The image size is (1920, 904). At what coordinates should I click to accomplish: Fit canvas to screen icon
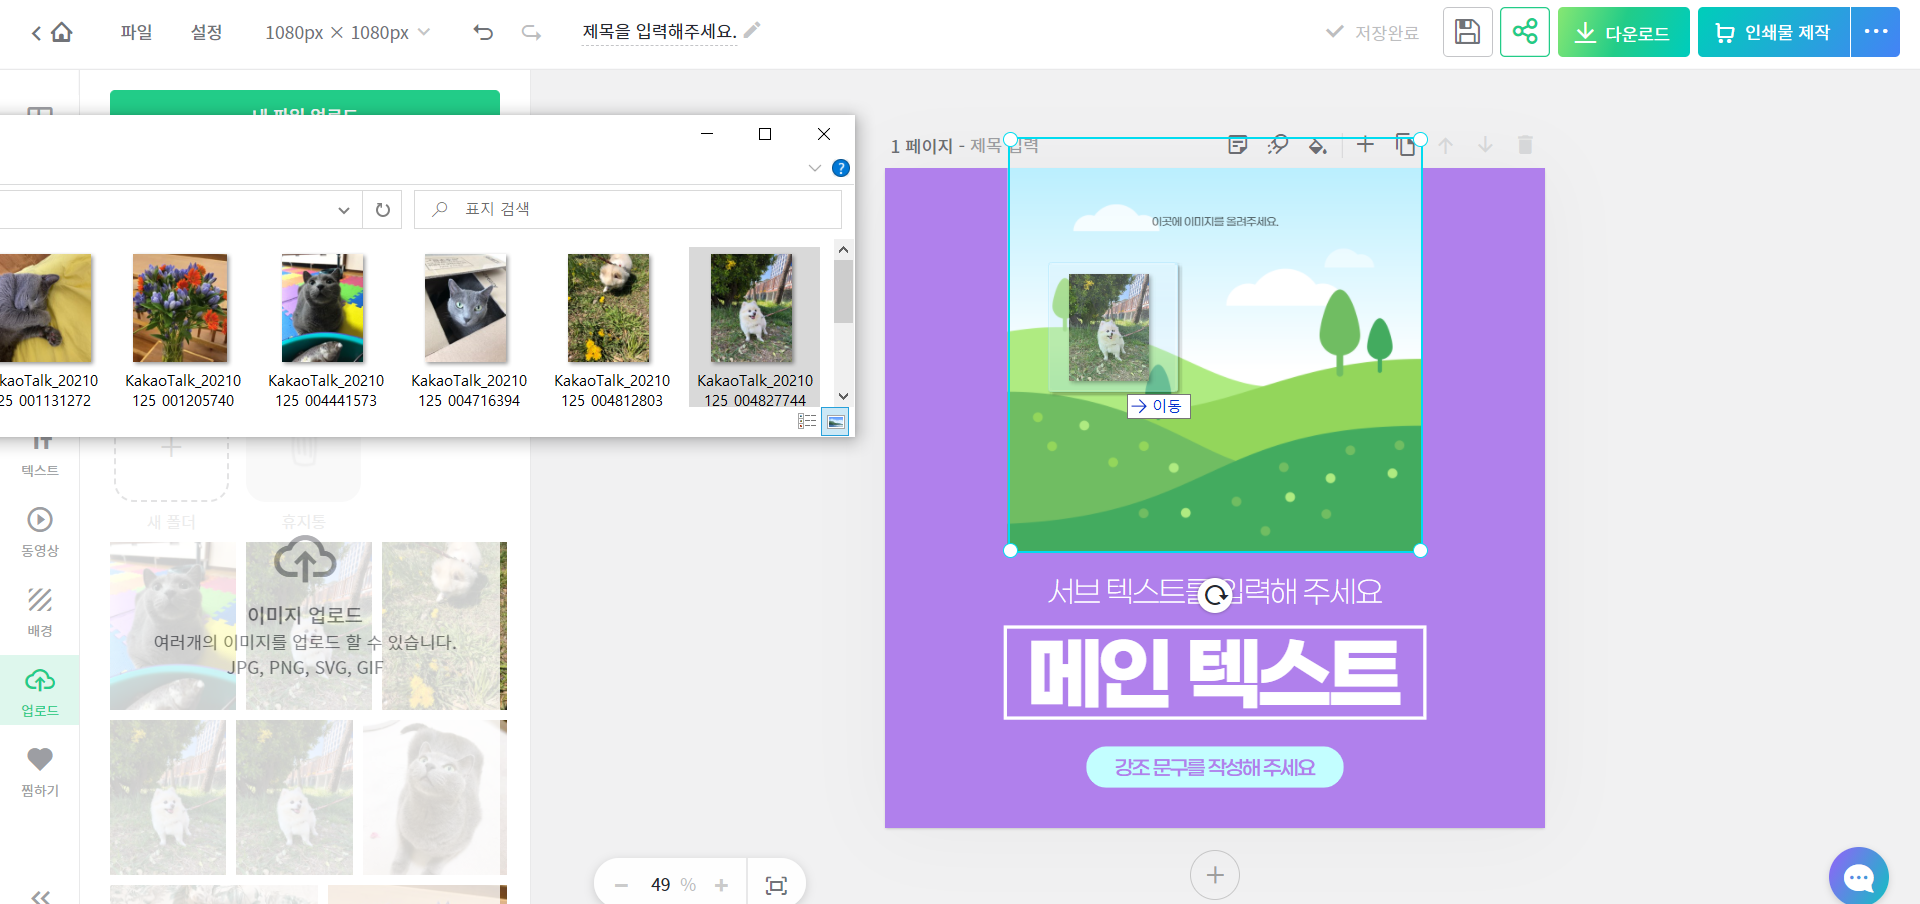[x=776, y=885]
